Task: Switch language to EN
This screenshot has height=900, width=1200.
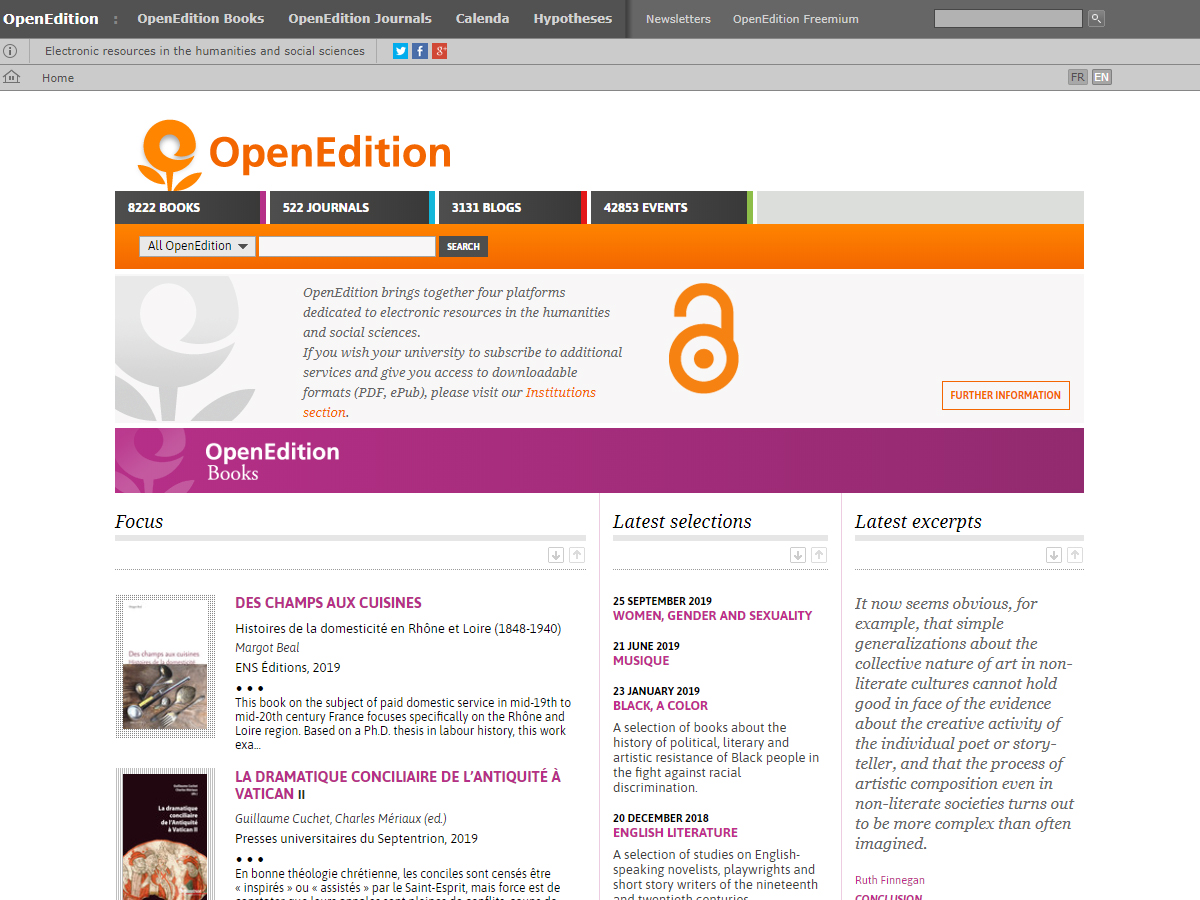Action: coord(1101,77)
